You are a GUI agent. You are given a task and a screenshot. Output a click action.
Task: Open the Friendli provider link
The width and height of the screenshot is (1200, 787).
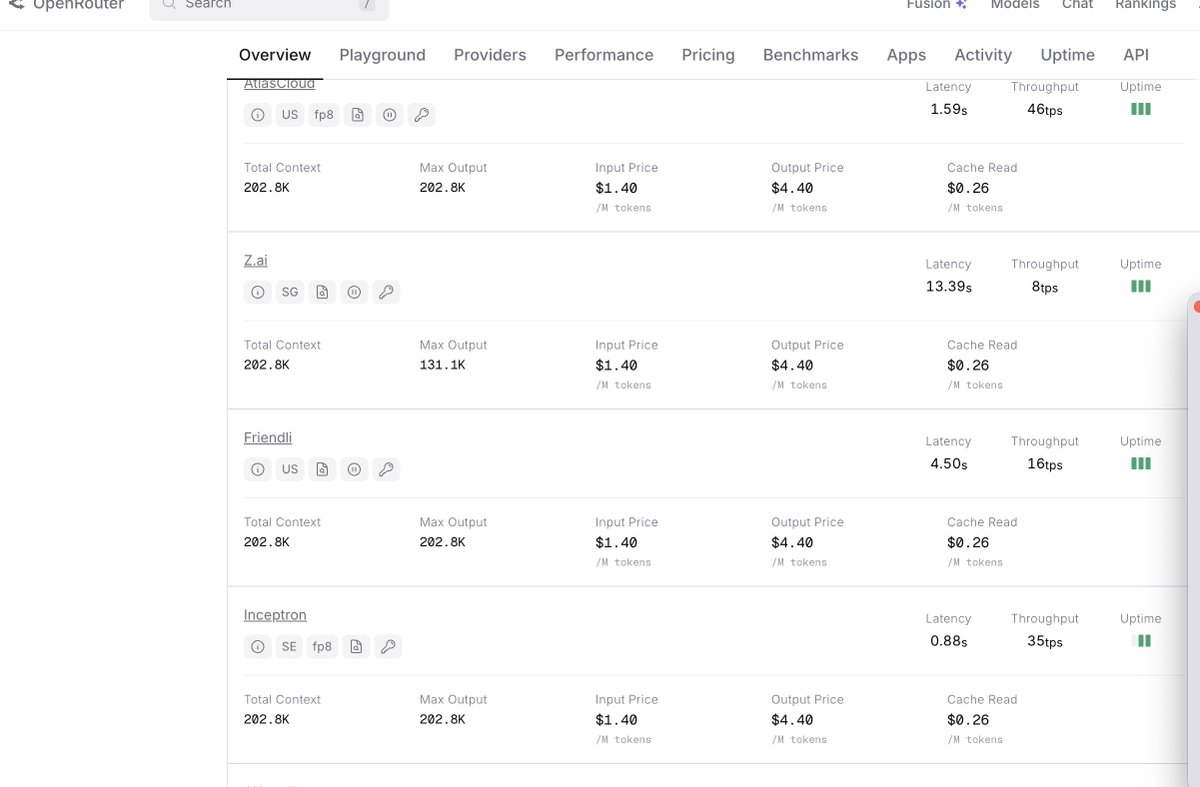pyautogui.click(x=268, y=437)
